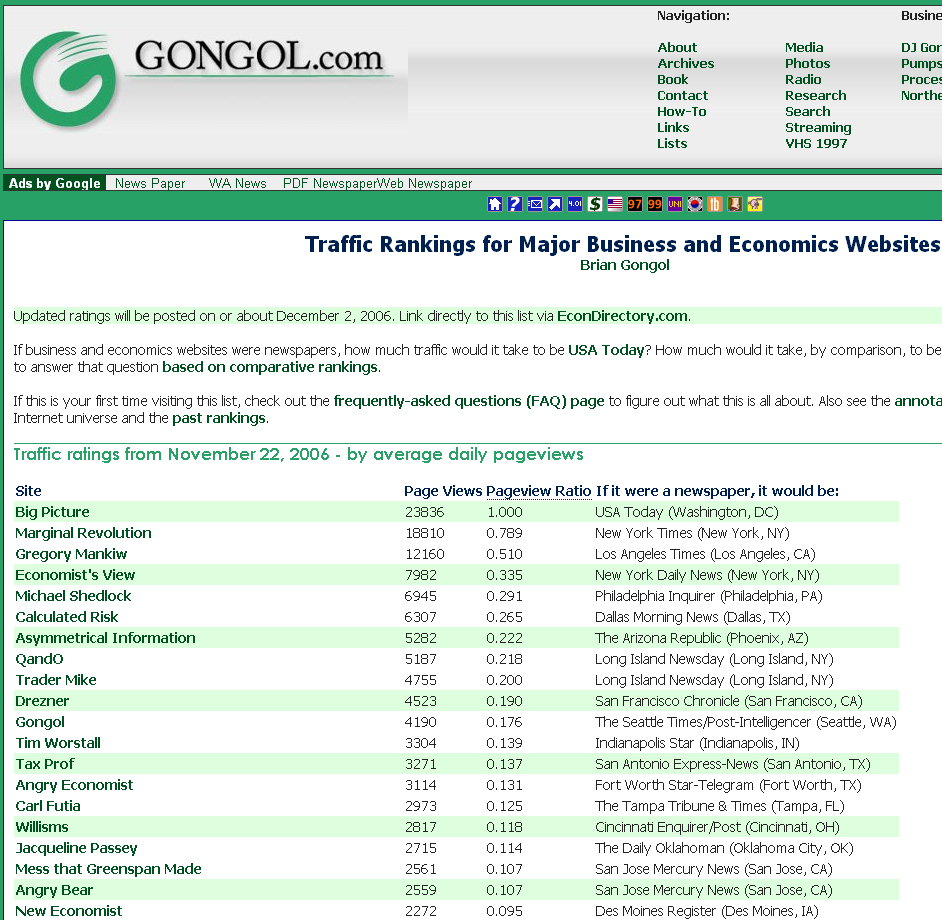
Task: Click the Dilbert cartoon character icon
Action: [x=735, y=204]
